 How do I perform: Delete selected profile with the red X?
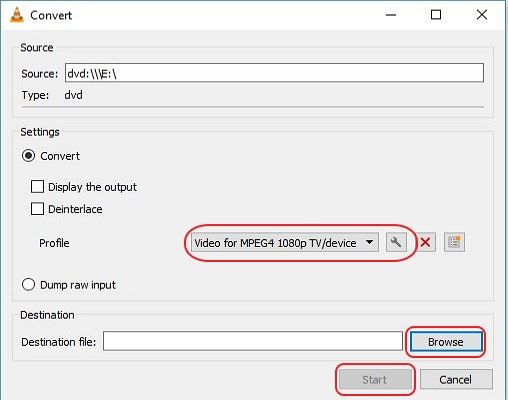(425, 242)
